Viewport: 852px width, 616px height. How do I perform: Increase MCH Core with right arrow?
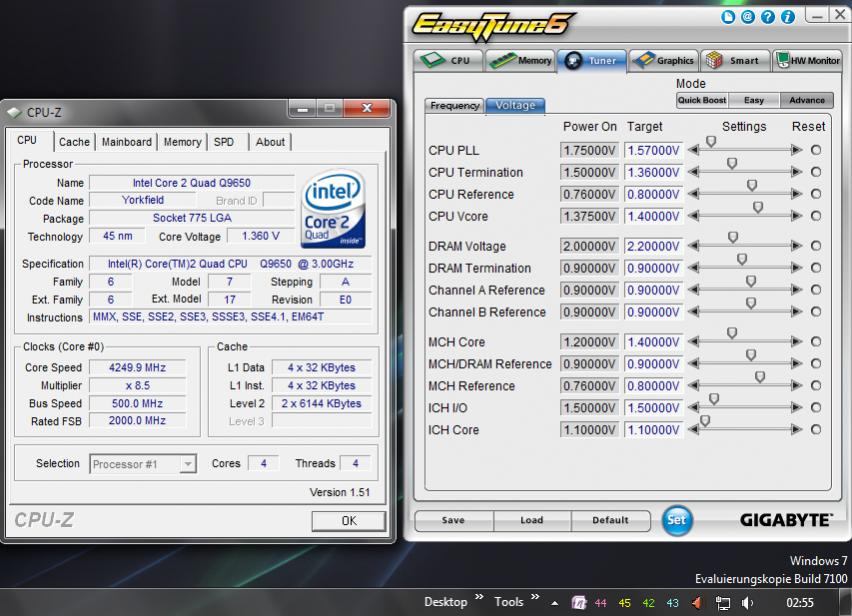[797, 342]
